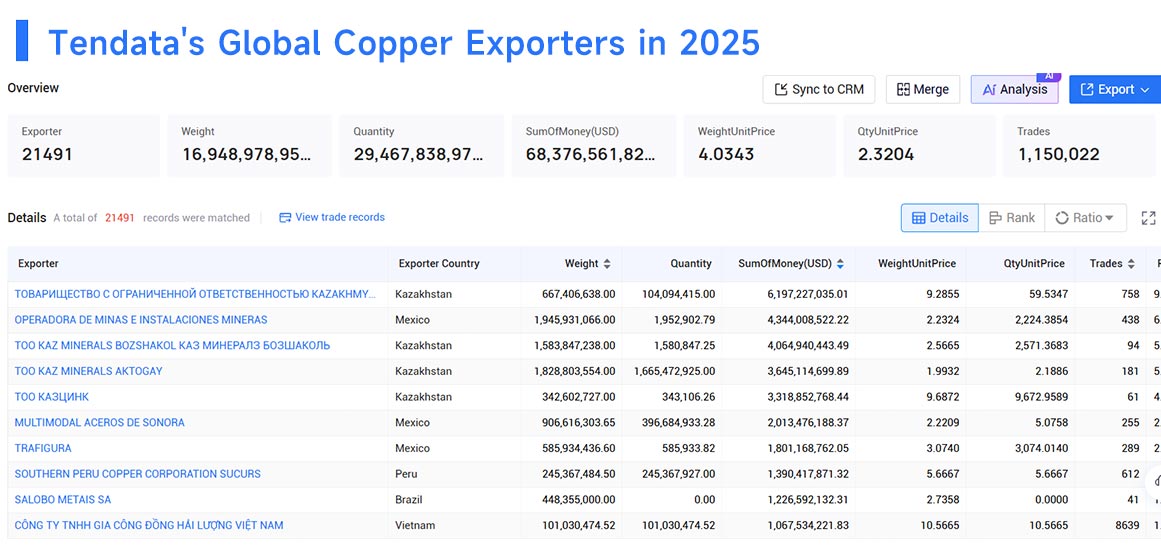The height and width of the screenshot is (550, 1161).
Task: Click the Exporter column header
Action: coord(39,264)
